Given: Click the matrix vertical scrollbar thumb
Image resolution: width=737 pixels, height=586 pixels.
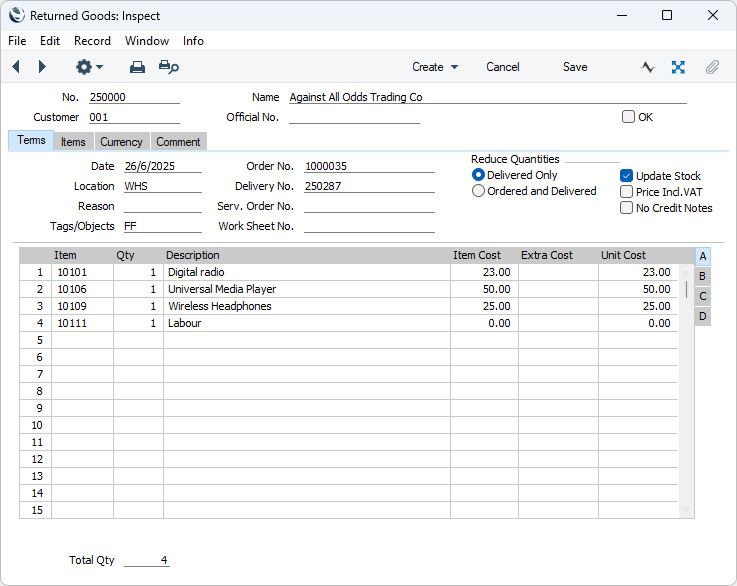Looking at the screenshot, I should click(686, 289).
